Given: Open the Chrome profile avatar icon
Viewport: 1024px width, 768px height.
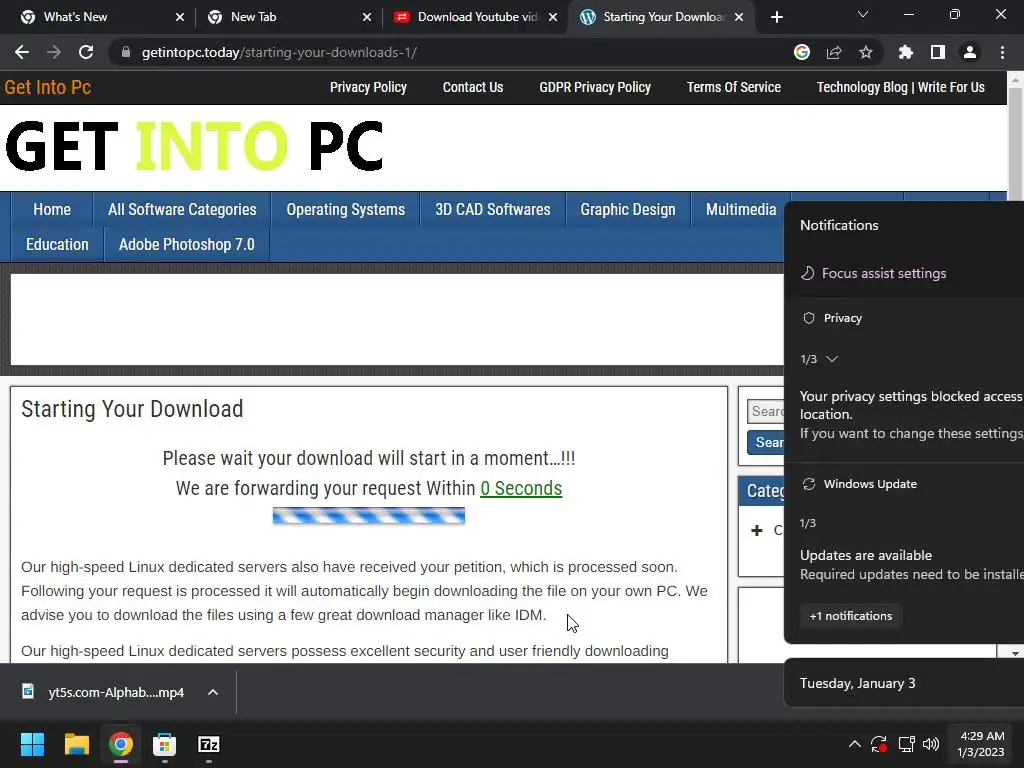Looking at the screenshot, I should pos(970,52).
